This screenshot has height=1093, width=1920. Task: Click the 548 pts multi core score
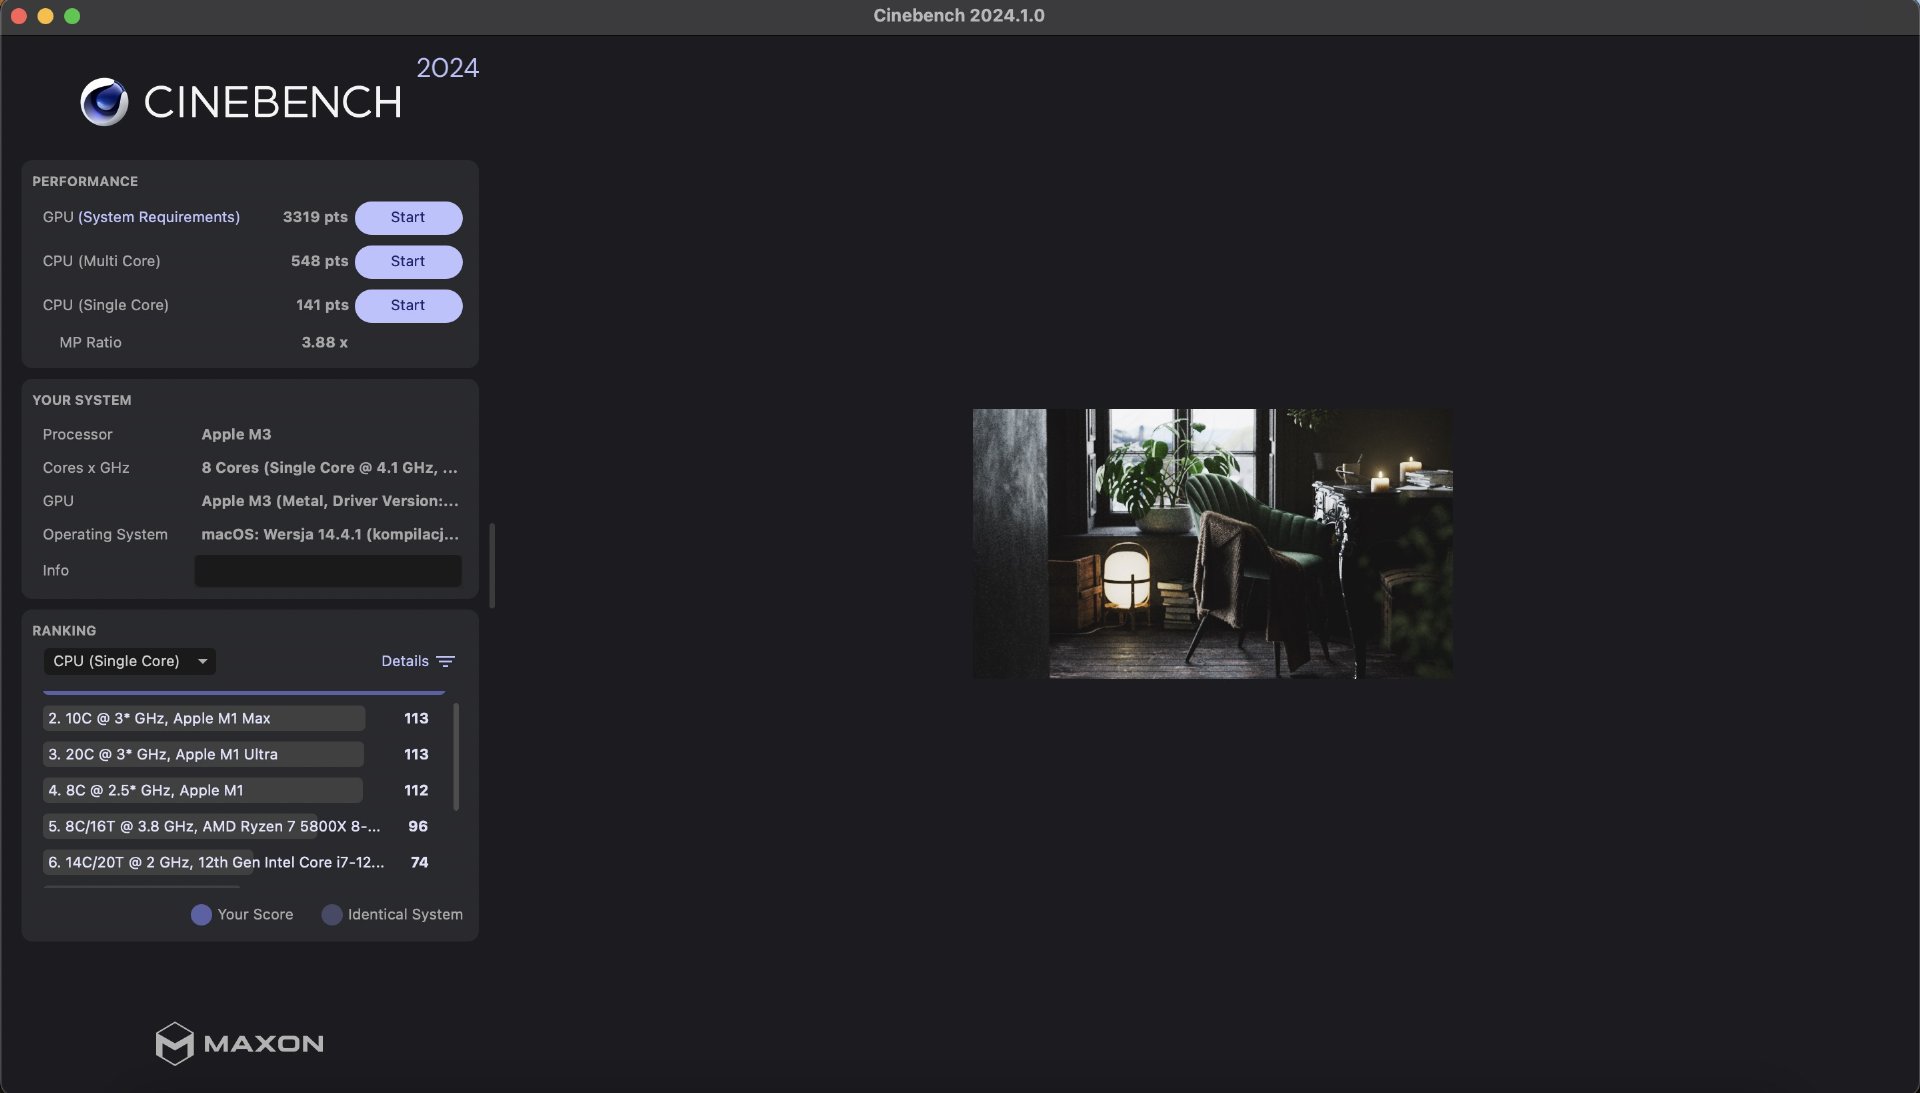[x=320, y=261]
